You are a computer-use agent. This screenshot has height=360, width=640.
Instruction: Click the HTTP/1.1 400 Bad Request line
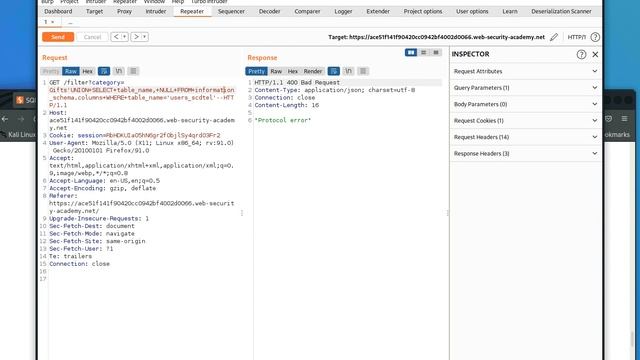[297, 82]
